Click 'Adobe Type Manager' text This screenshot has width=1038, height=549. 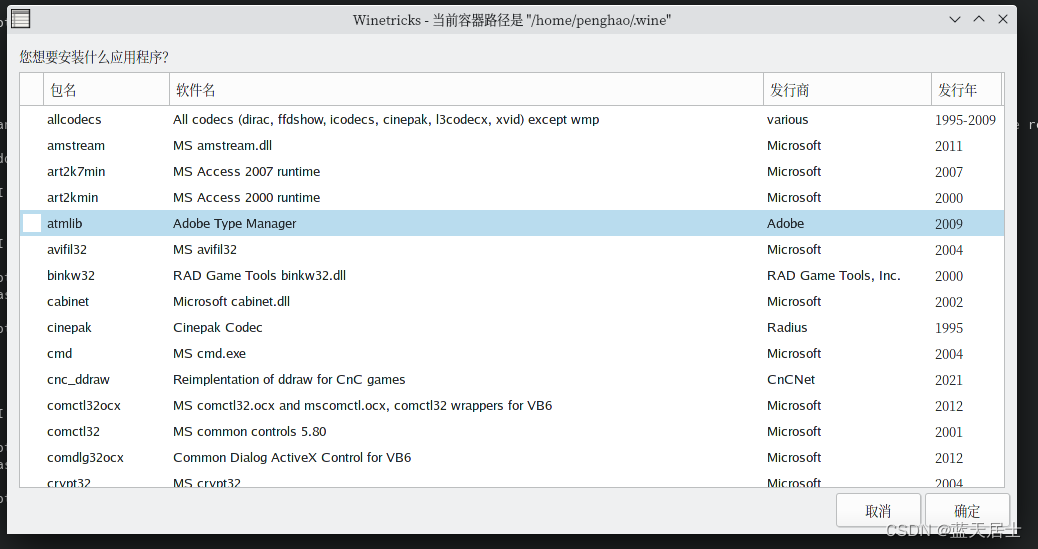click(x=234, y=223)
